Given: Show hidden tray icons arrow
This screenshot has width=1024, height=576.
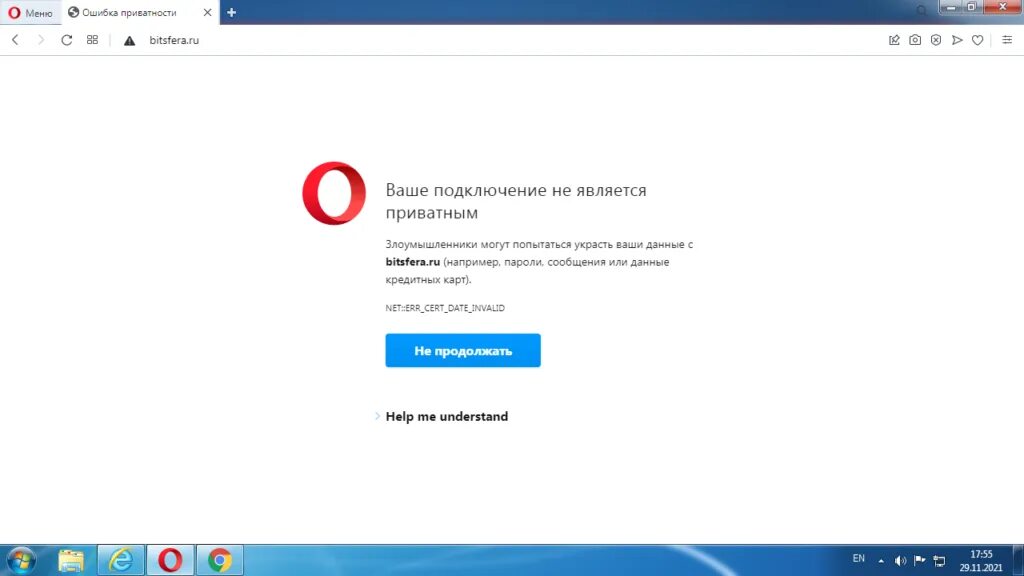Looking at the screenshot, I should coord(881,560).
